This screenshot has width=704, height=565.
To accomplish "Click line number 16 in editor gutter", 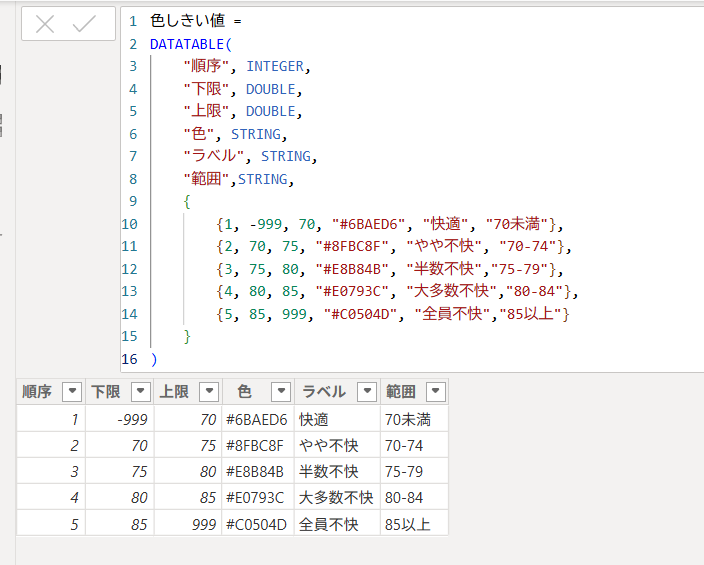I will 129,359.
